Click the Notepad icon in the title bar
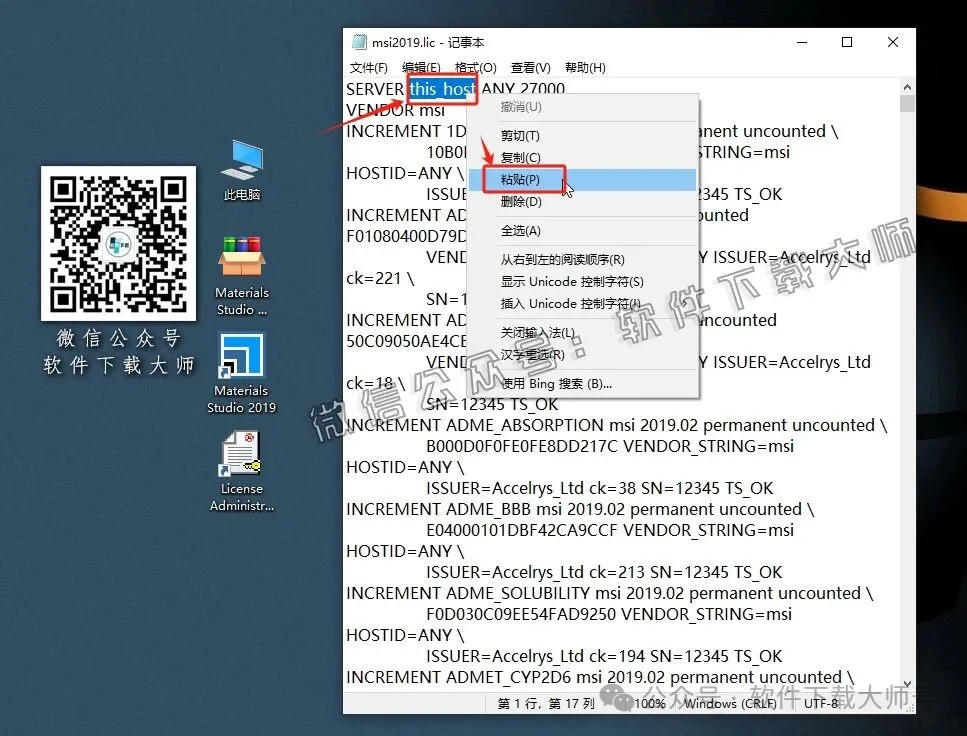 coord(359,42)
